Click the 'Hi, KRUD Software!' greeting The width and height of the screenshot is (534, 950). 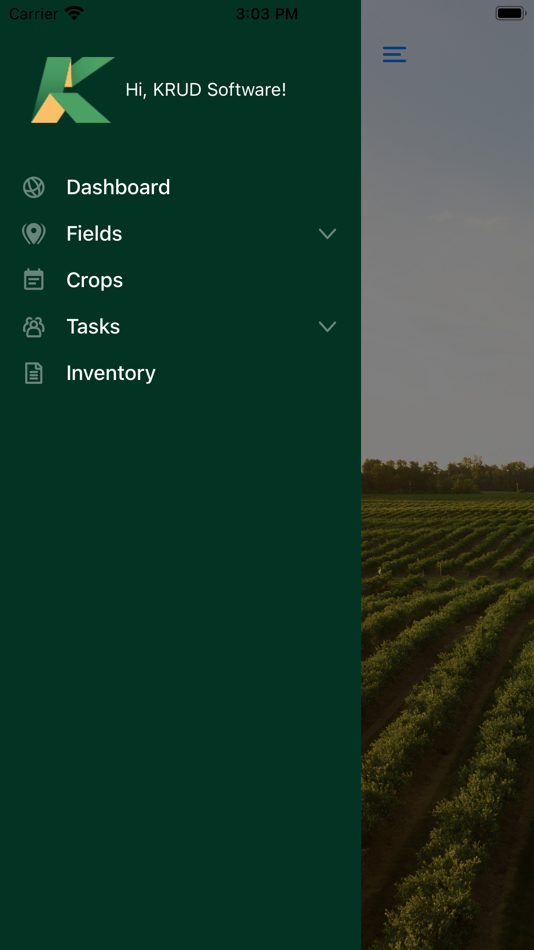pos(206,90)
